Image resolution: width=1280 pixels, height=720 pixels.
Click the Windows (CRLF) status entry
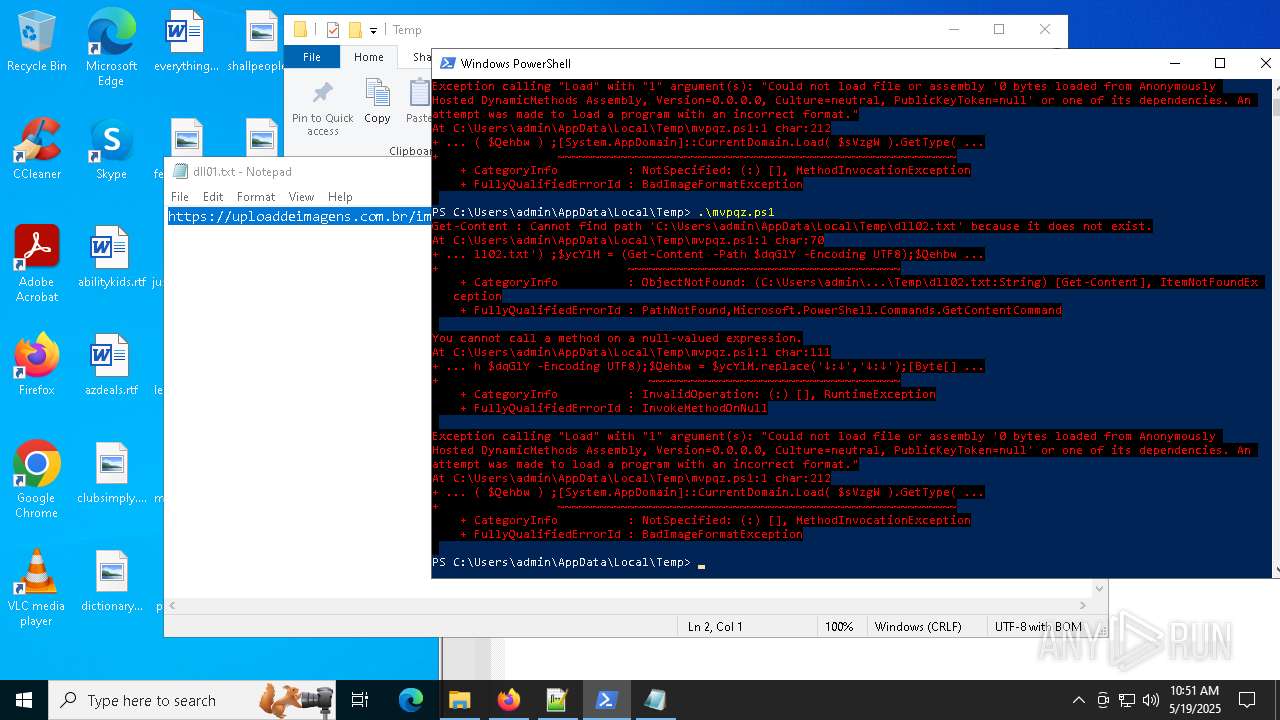918,627
